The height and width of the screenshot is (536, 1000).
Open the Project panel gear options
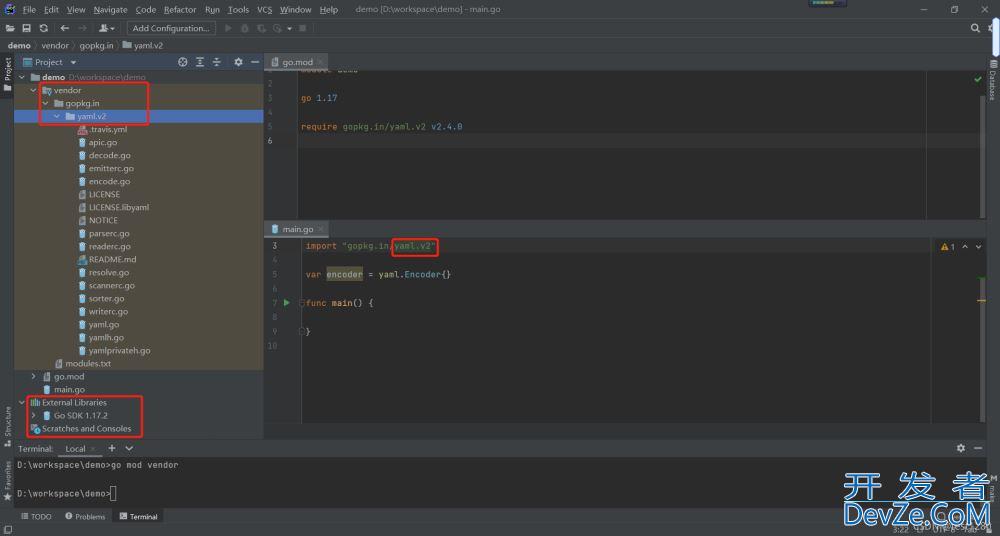(238, 62)
